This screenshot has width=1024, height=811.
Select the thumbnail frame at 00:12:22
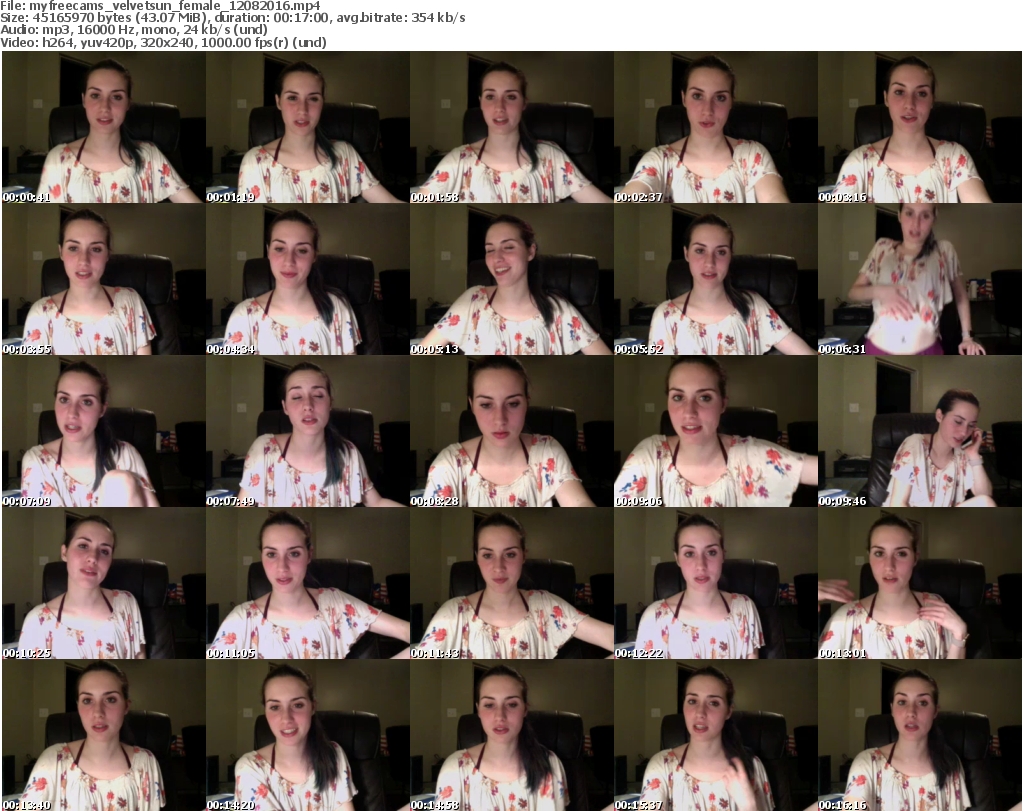pyautogui.click(x=715, y=583)
